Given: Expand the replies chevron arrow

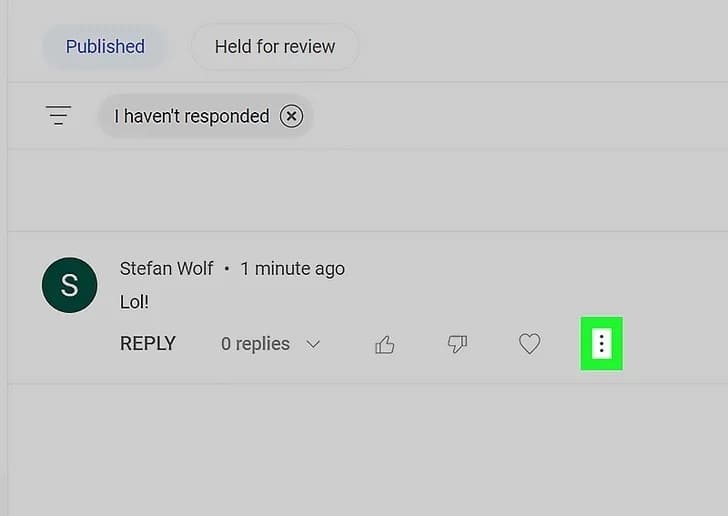Looking at the screenshot, I should pos(313,344).
